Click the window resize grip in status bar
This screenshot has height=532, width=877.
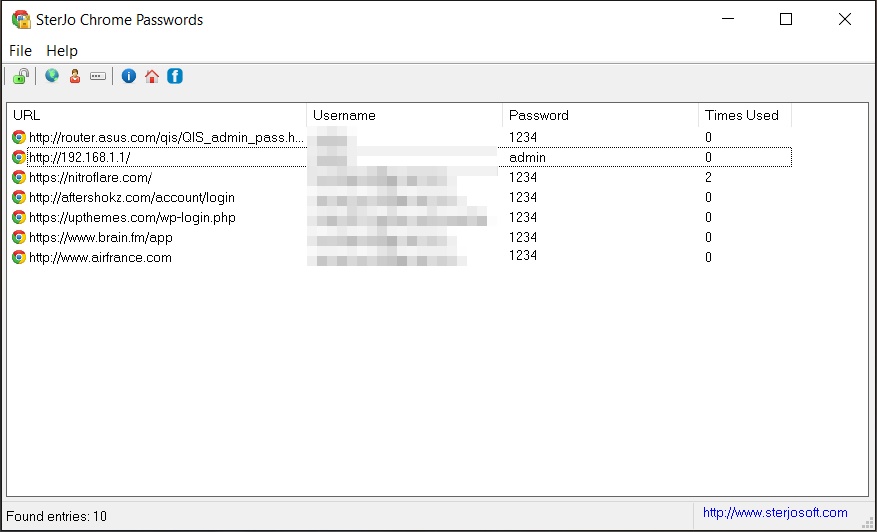click(x=865, y=521)
